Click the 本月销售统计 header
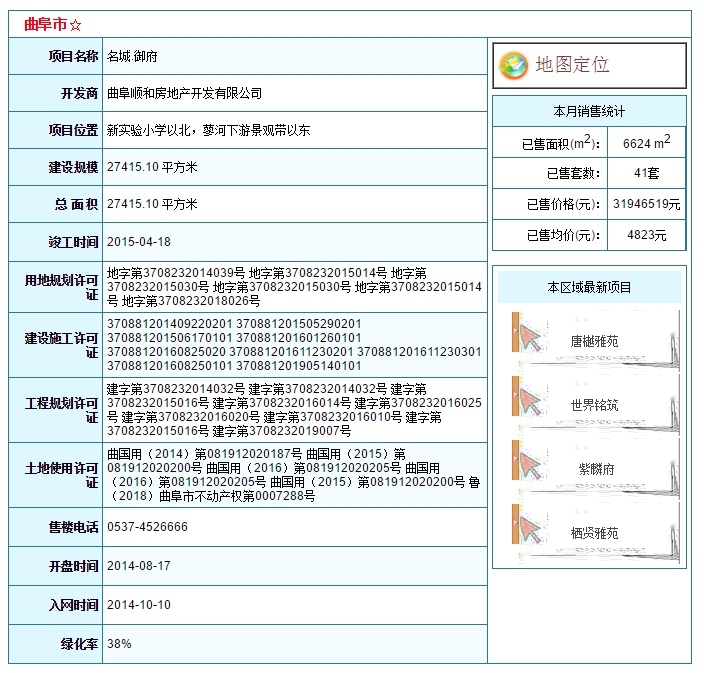The height and width of the screenshot is (673, 704). click(x=589, y=111)
